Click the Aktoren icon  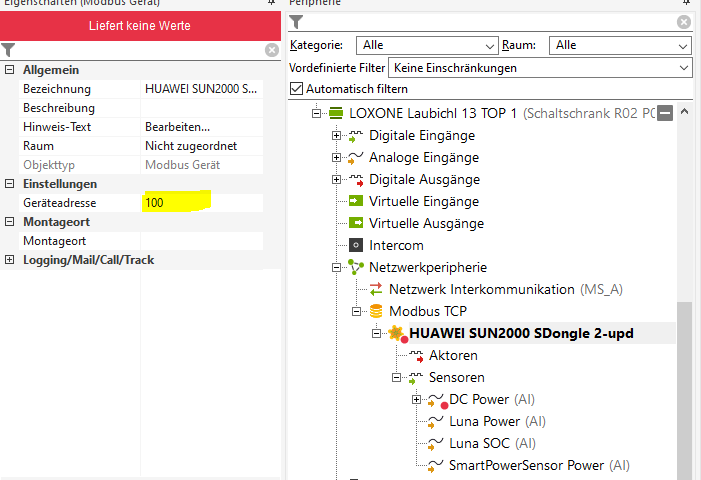(416, 356)
